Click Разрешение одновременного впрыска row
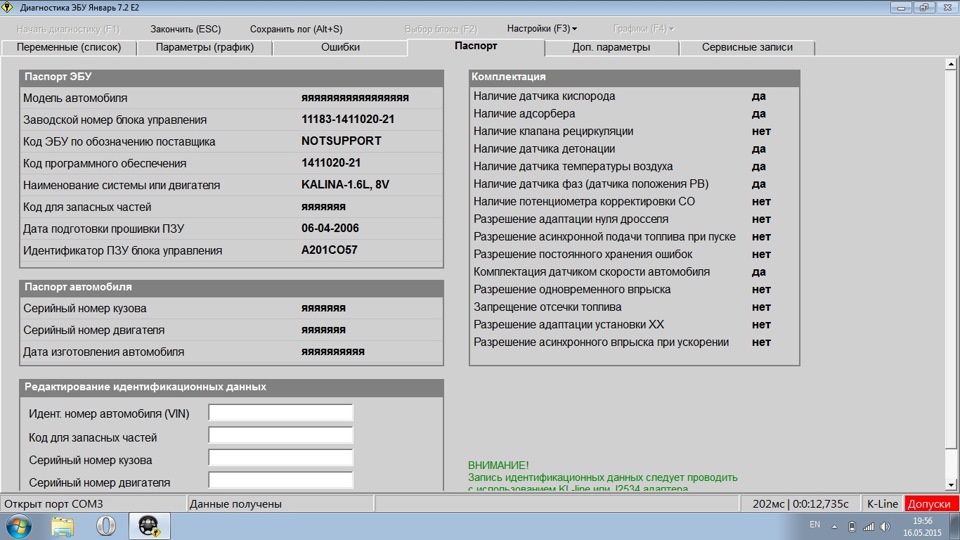This screenshot has width=960, height=540. pyautogui.click(x=634, y=290)
